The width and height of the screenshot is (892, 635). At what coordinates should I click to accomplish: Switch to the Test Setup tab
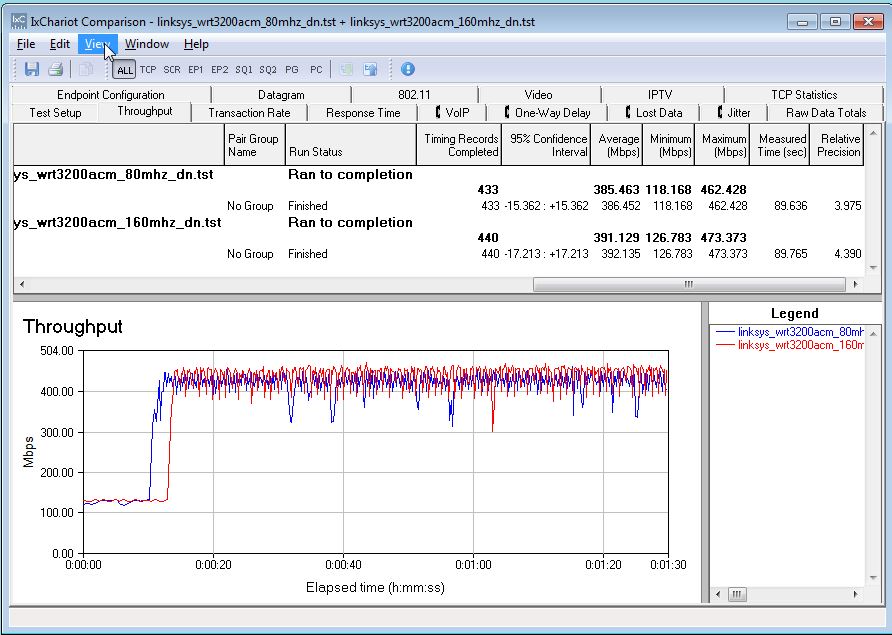(55, 113)
